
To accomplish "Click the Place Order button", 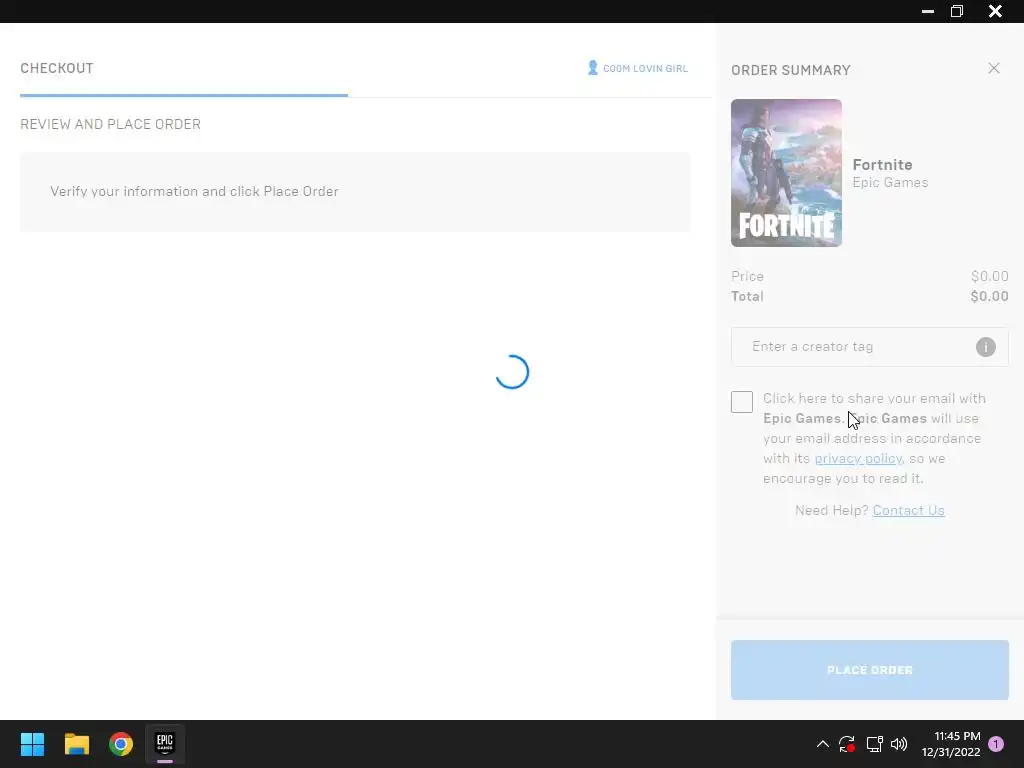I will tap(869, 670).
